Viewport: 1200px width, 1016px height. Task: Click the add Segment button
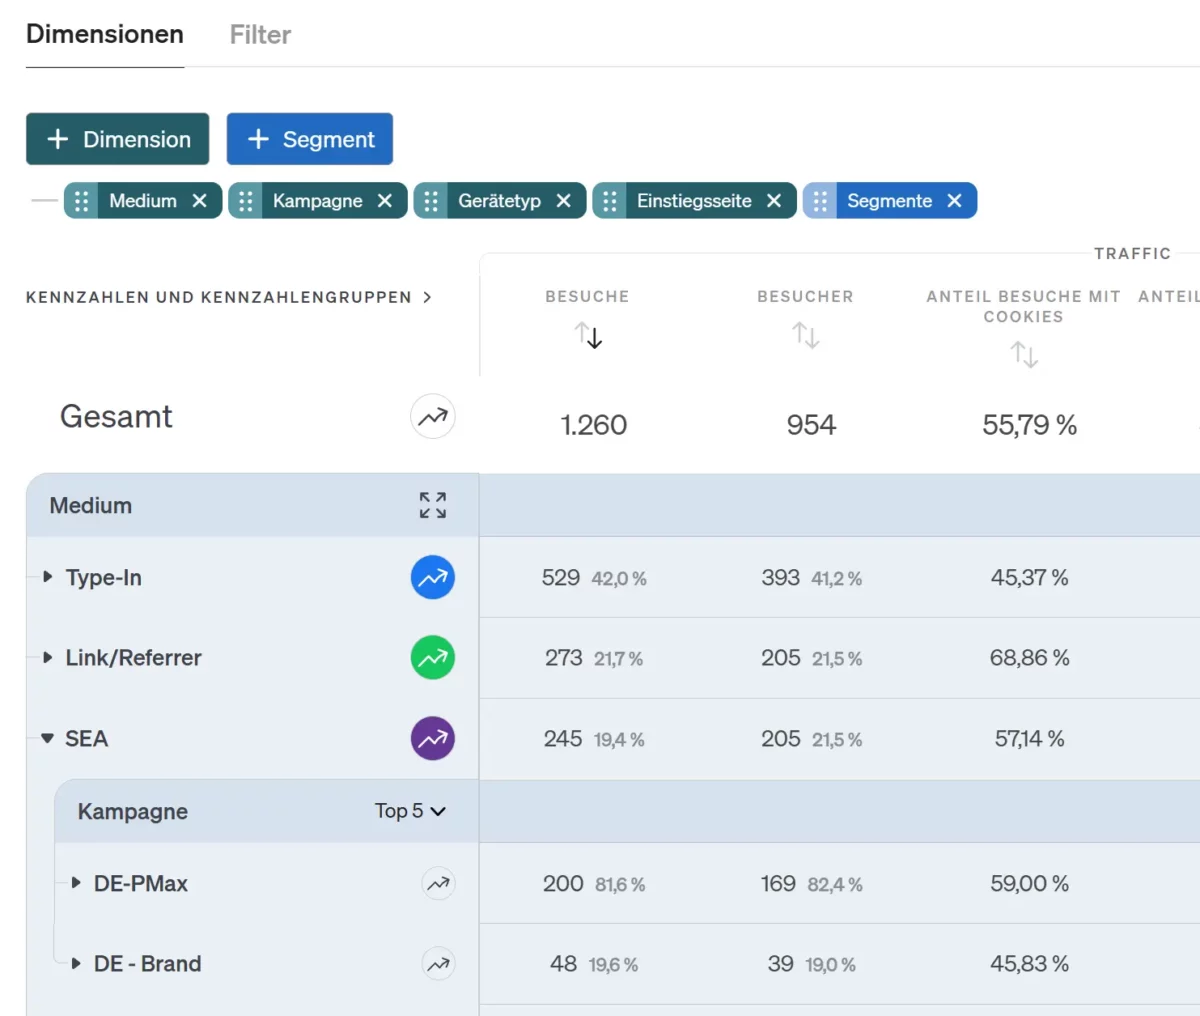click(310, 139)
